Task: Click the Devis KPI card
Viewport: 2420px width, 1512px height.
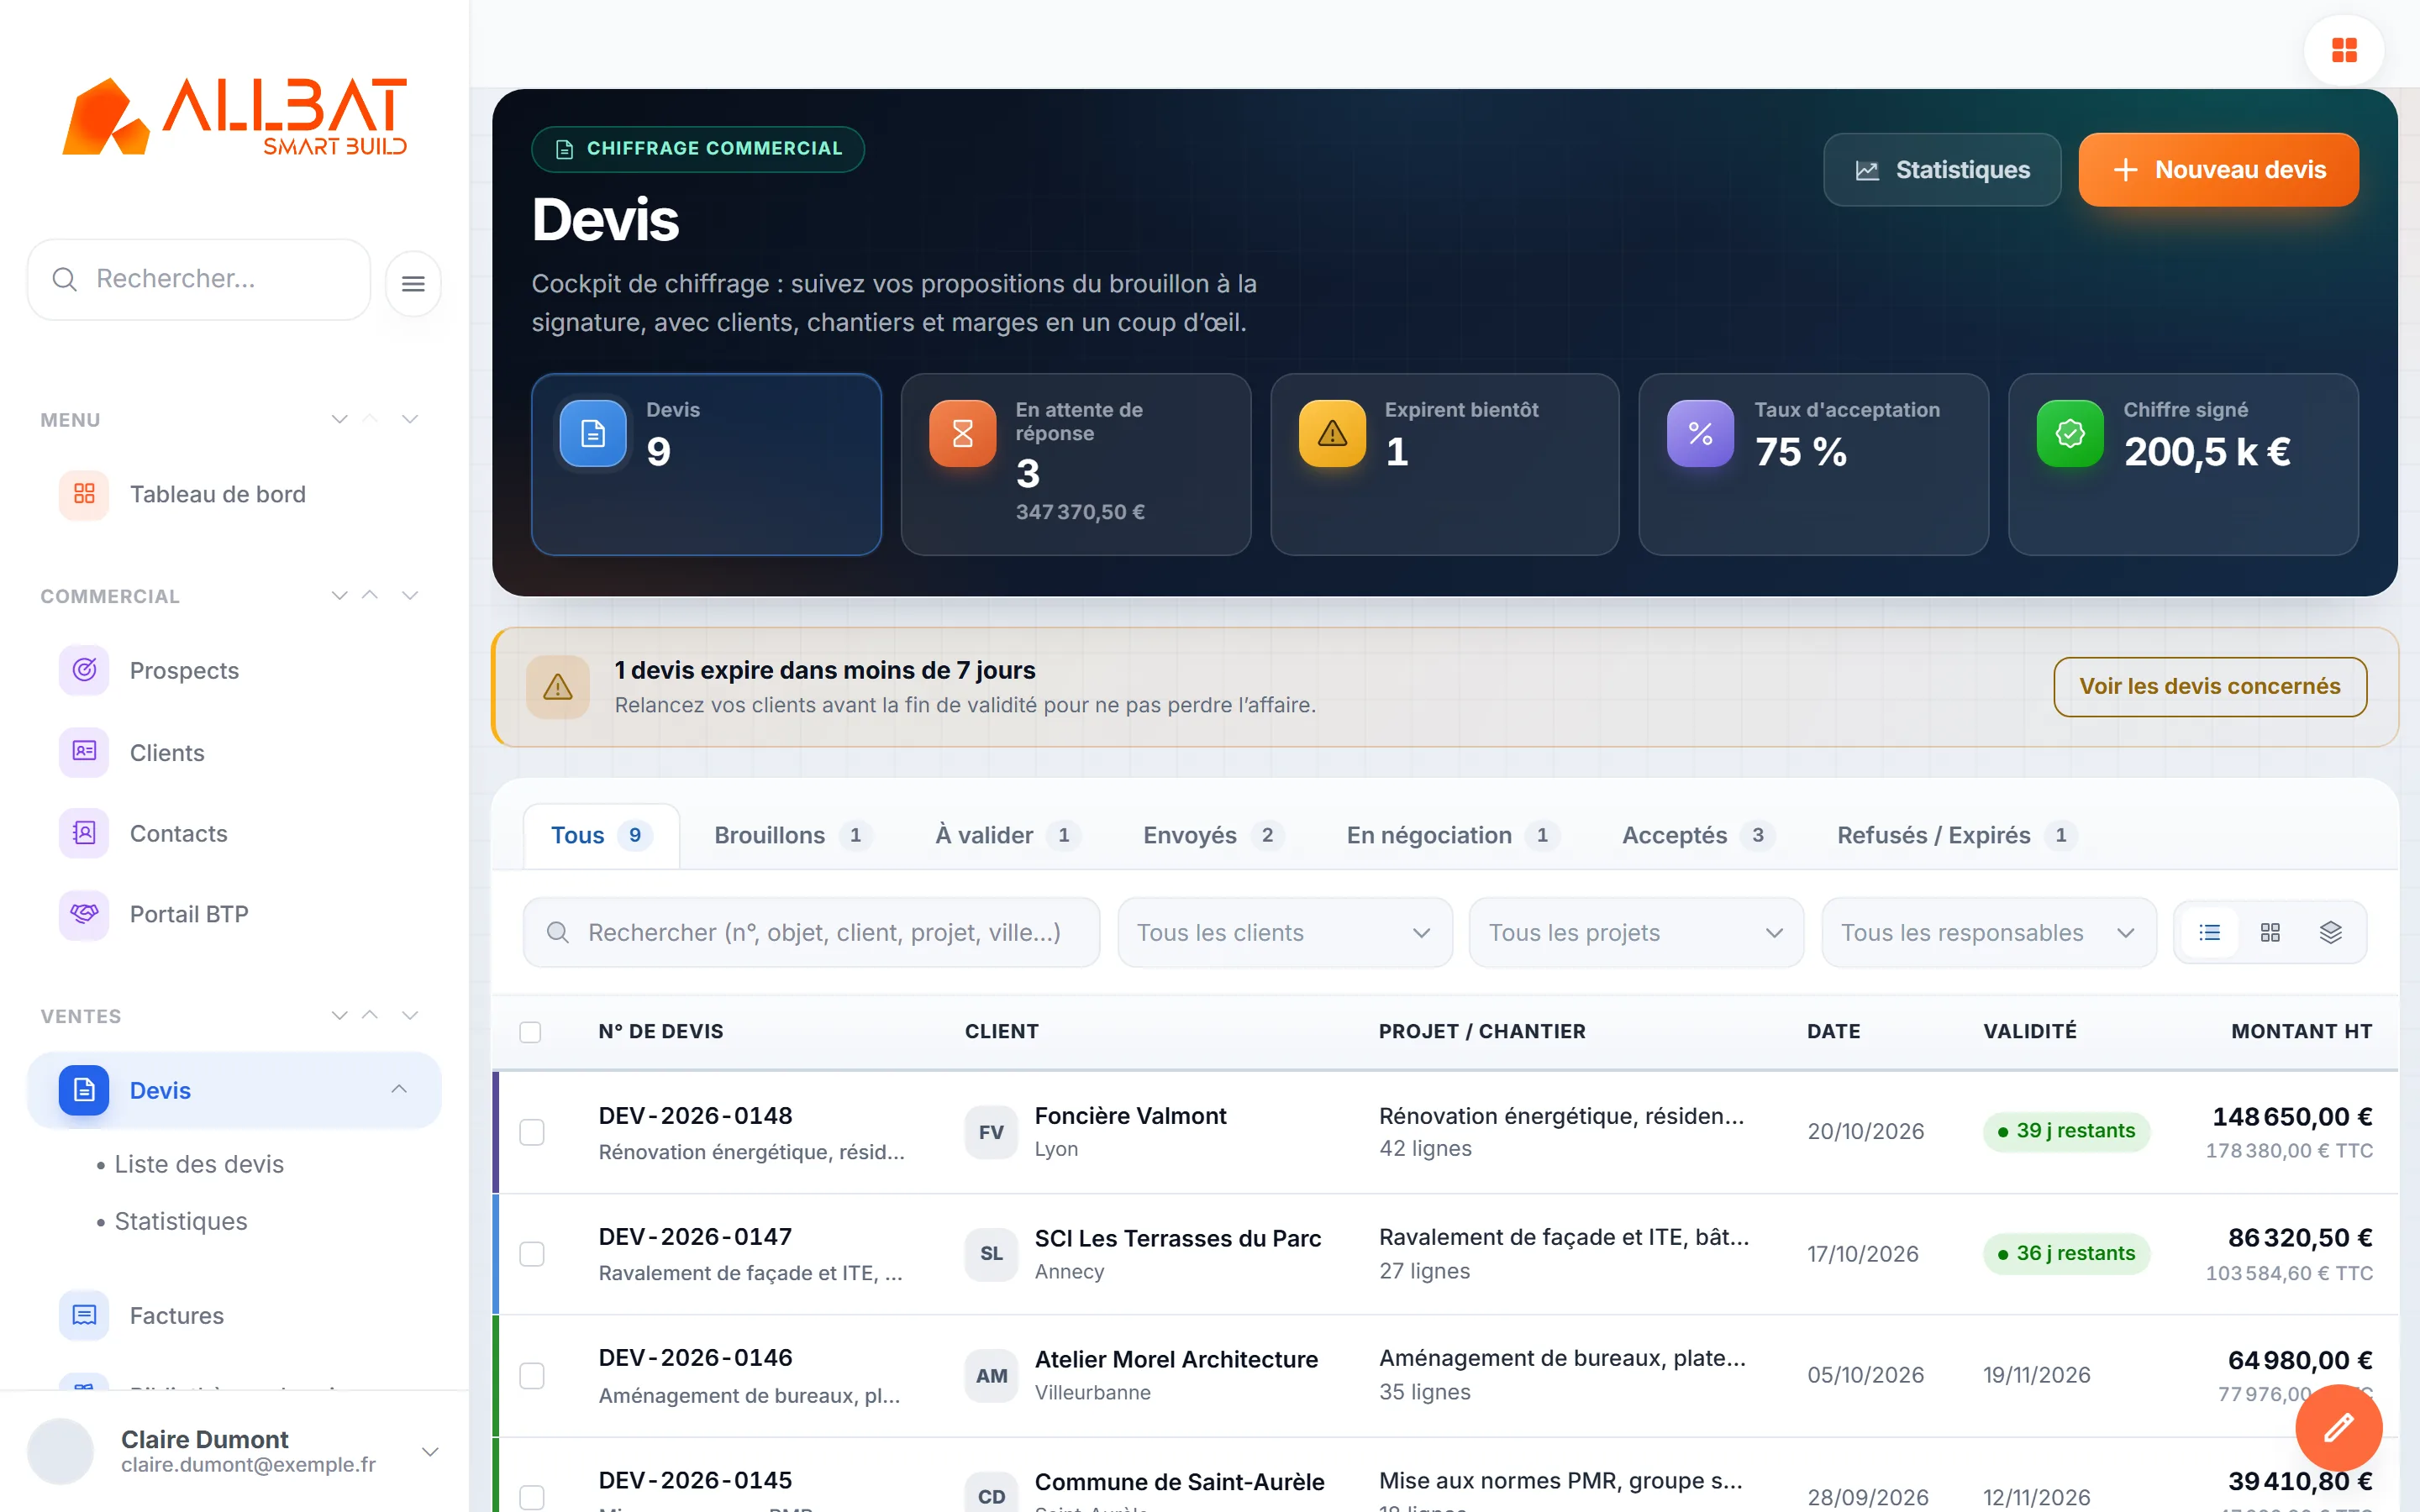Action: [x=706, y=464]
